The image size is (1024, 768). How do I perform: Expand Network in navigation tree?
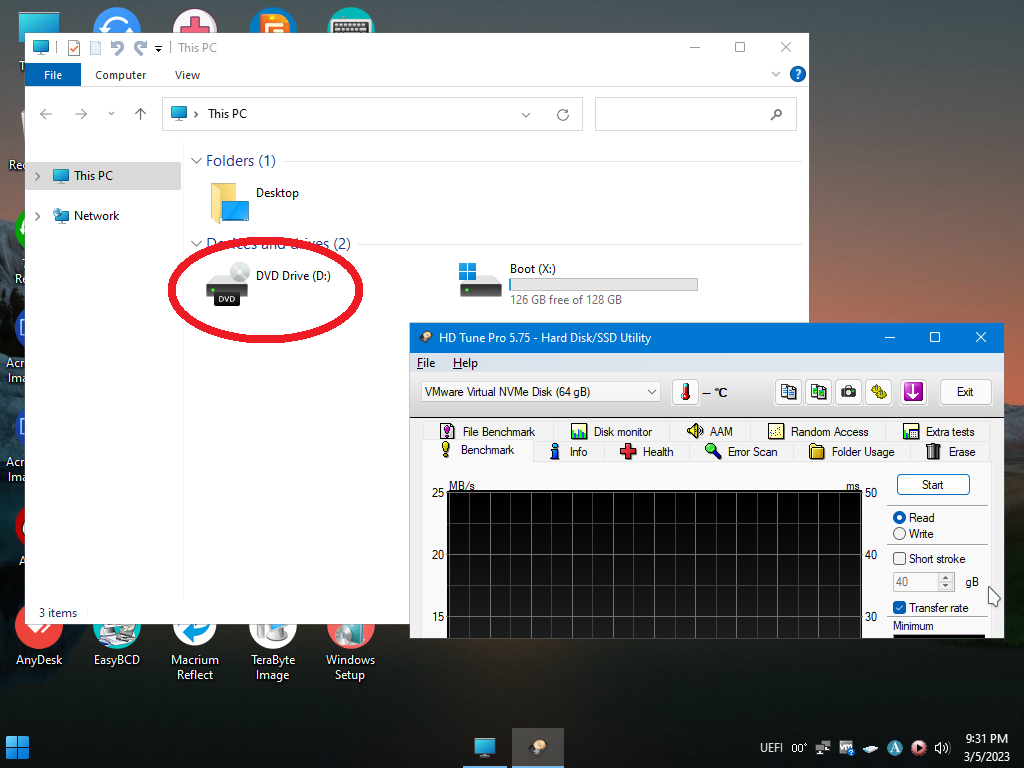(x=38, y=216)
